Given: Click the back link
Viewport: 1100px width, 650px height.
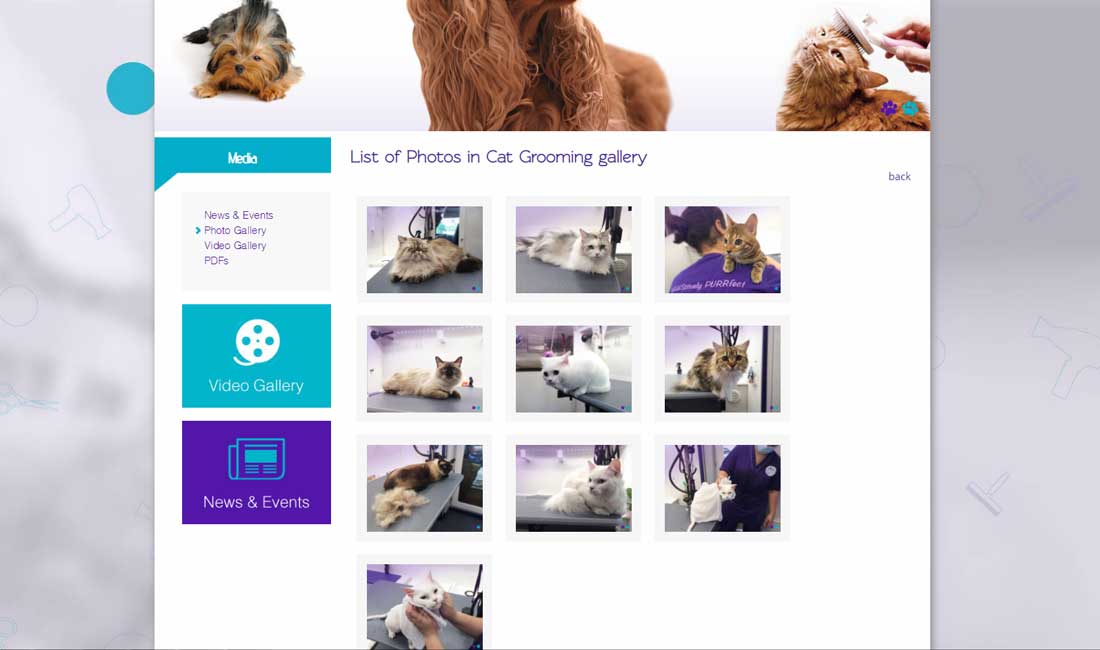Looking at the screenshot, I should [899, 176].
